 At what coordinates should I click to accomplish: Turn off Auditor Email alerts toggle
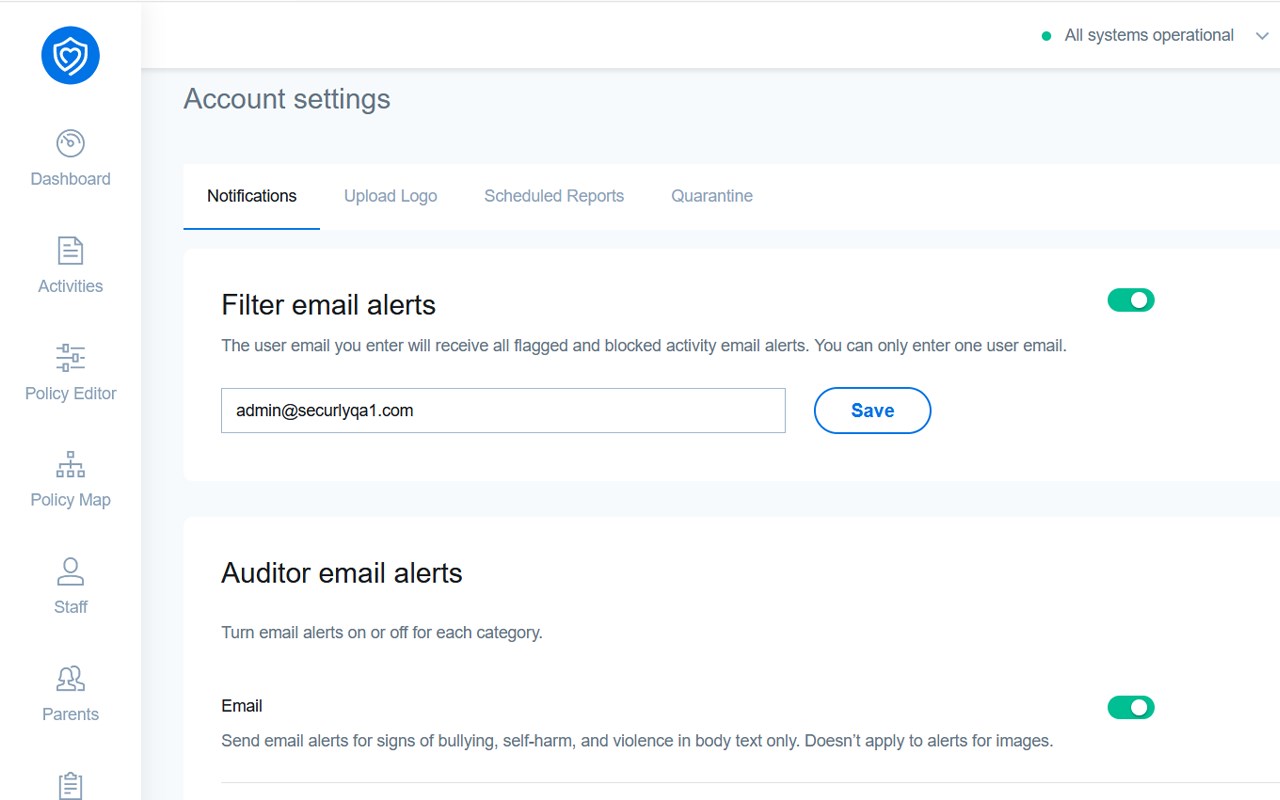pyautogui.click(x=1130, y=708)
